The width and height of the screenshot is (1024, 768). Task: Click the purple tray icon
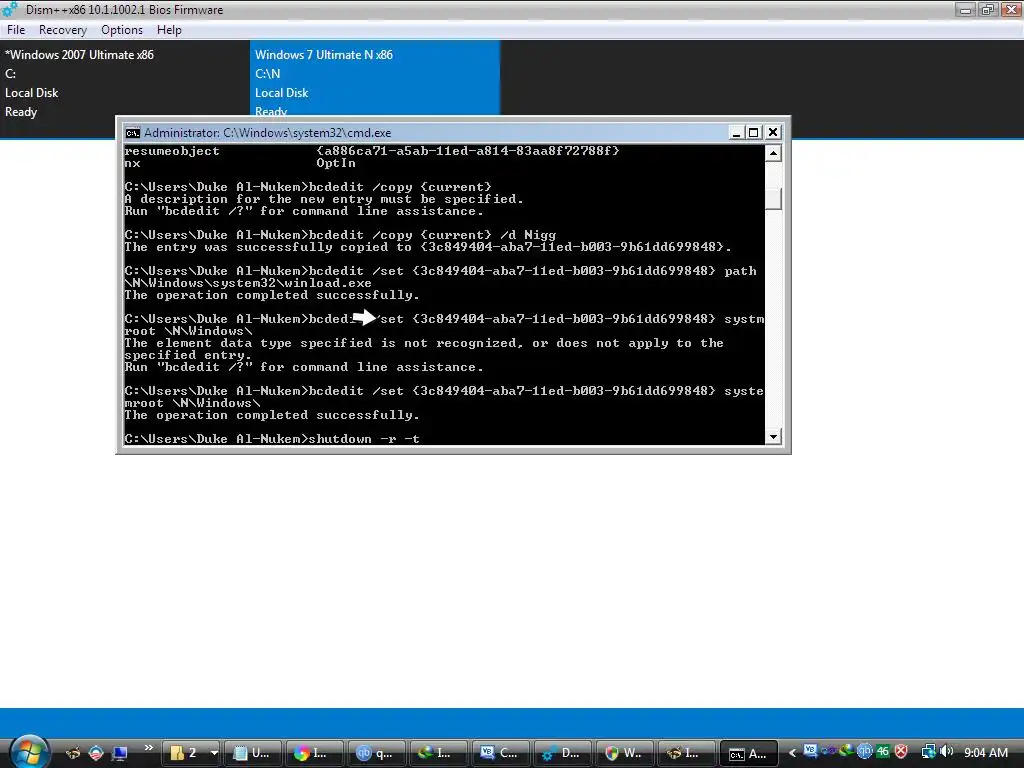[829, 751]
